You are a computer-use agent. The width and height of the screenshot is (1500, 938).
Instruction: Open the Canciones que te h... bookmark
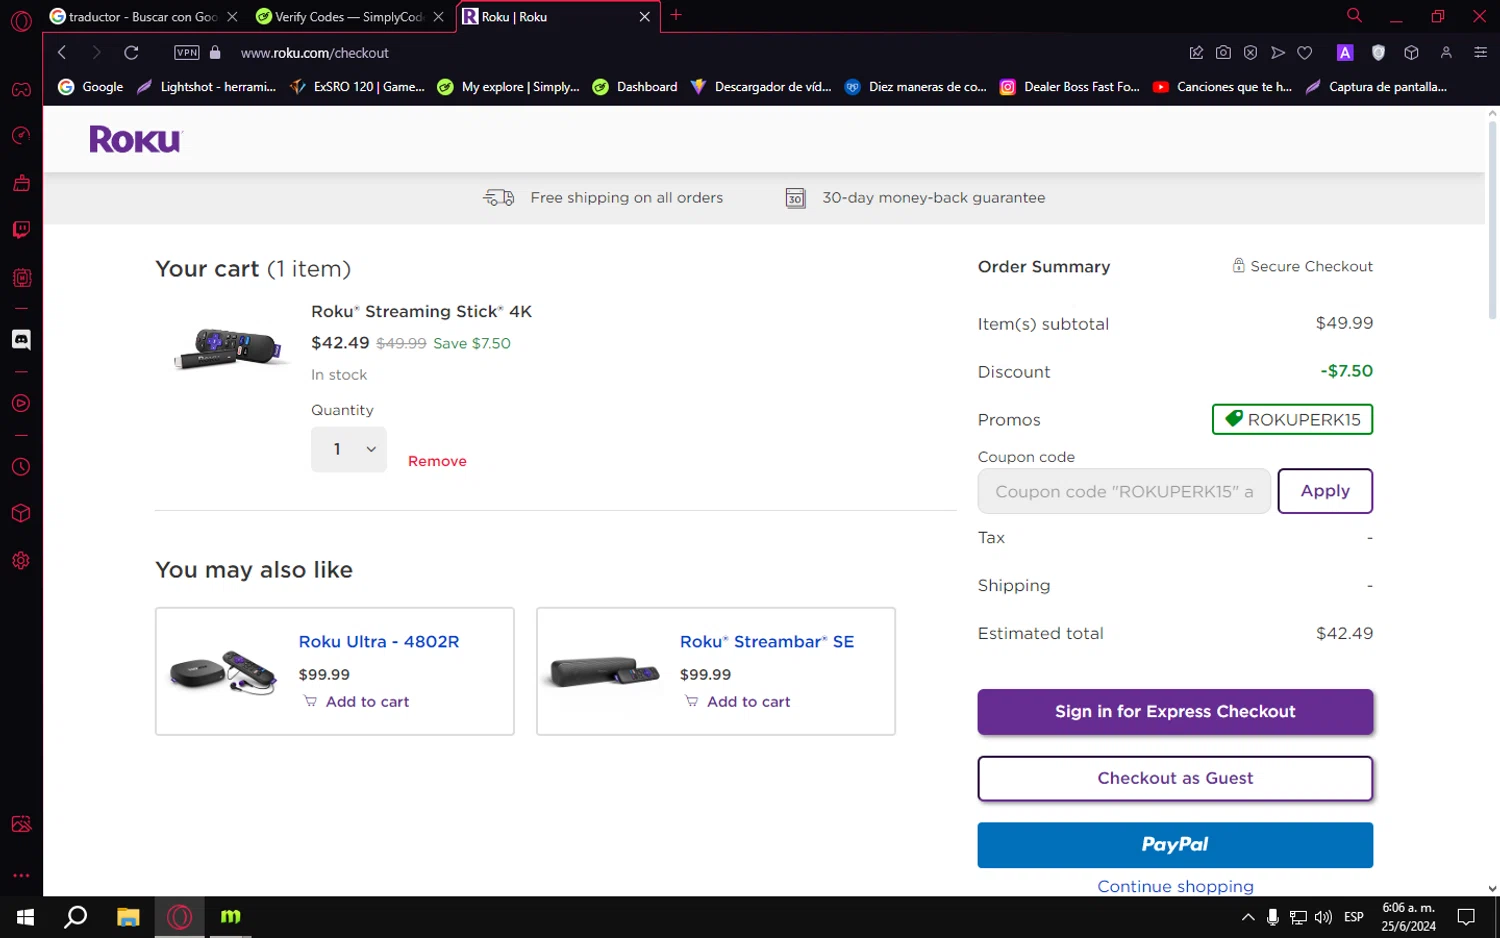tap(1222, 87)
